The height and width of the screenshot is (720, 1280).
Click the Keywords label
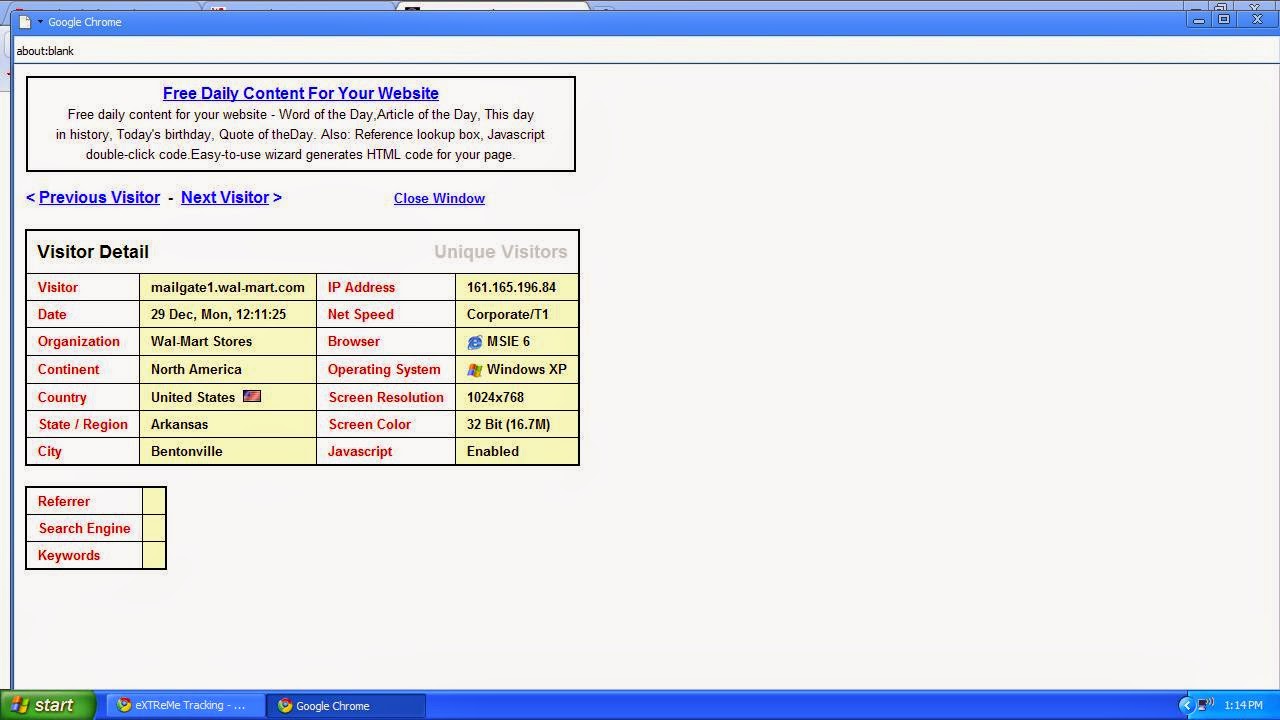click(69, 555)
